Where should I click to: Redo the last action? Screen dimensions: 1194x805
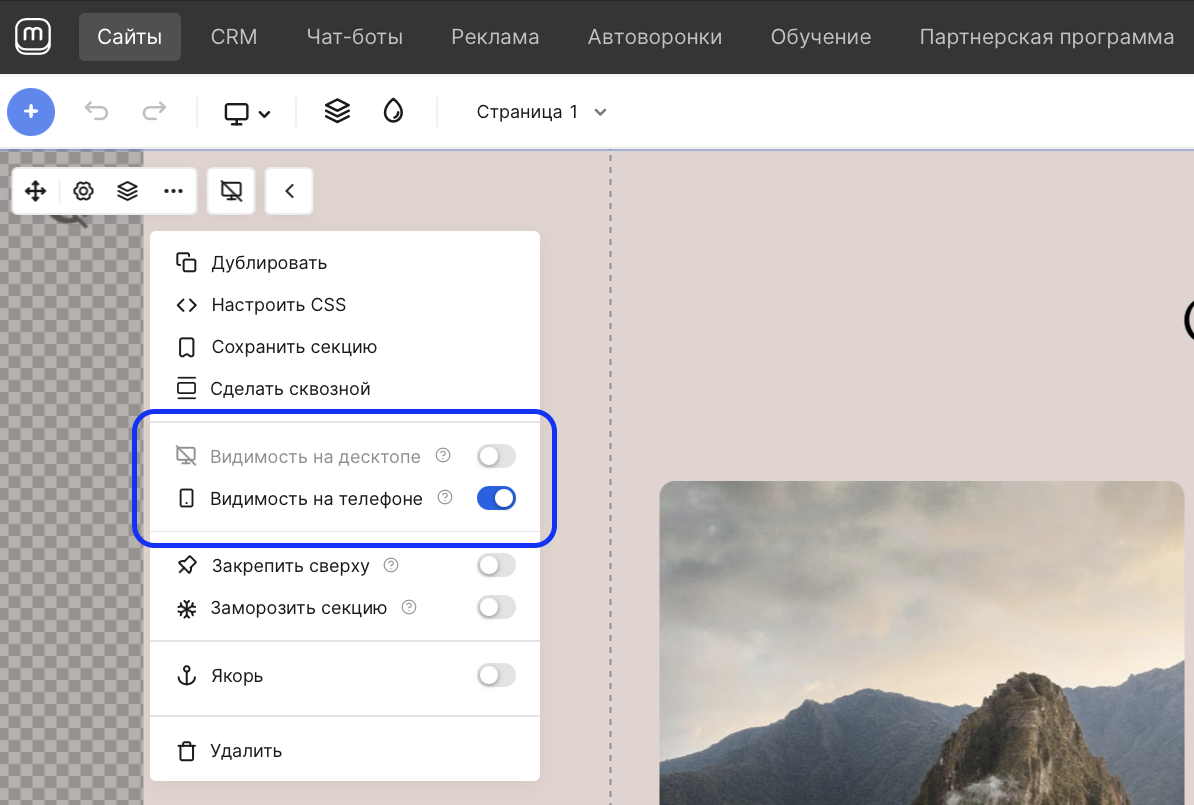point(155,112)
